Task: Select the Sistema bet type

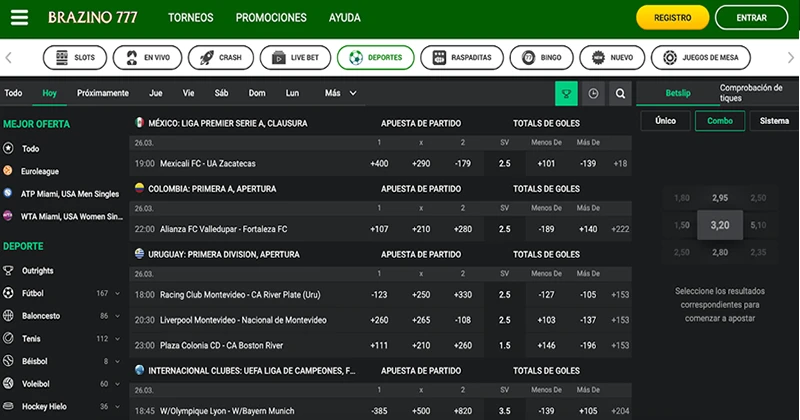Action: 774,121
